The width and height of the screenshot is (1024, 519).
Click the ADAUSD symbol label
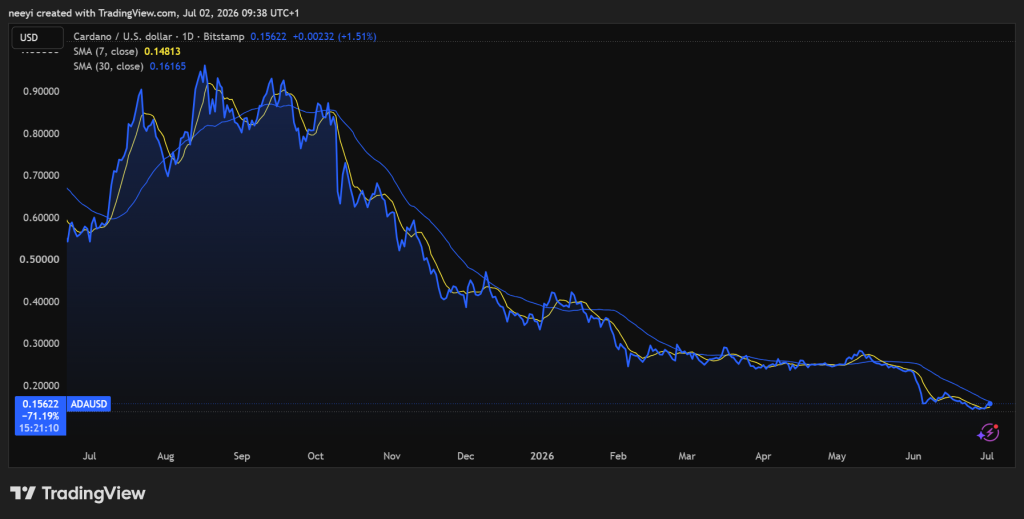[88, 404]
